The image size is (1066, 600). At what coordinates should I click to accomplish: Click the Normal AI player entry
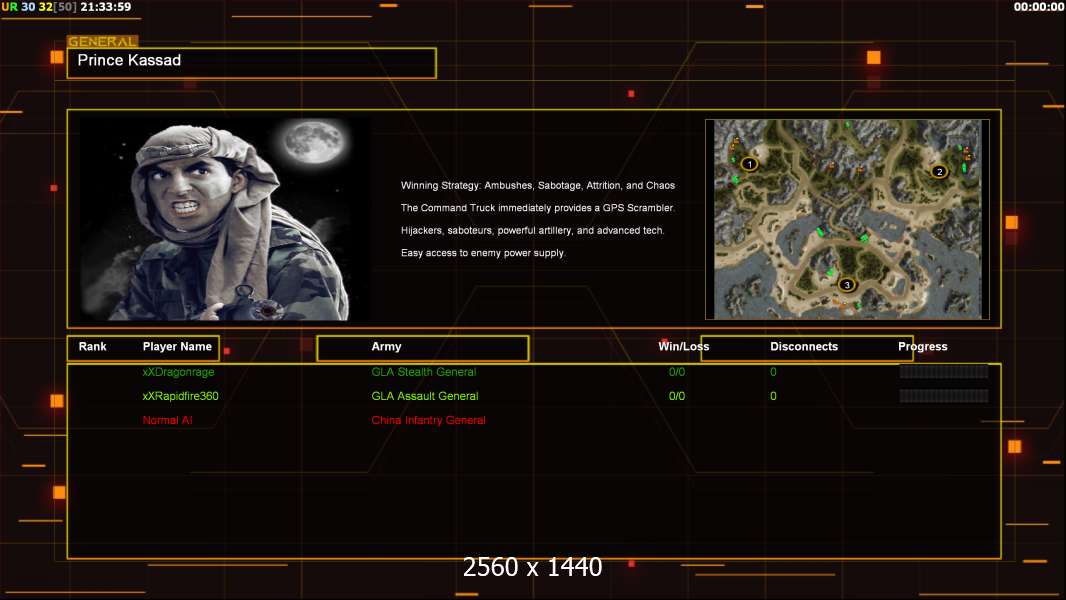[167, 420]
